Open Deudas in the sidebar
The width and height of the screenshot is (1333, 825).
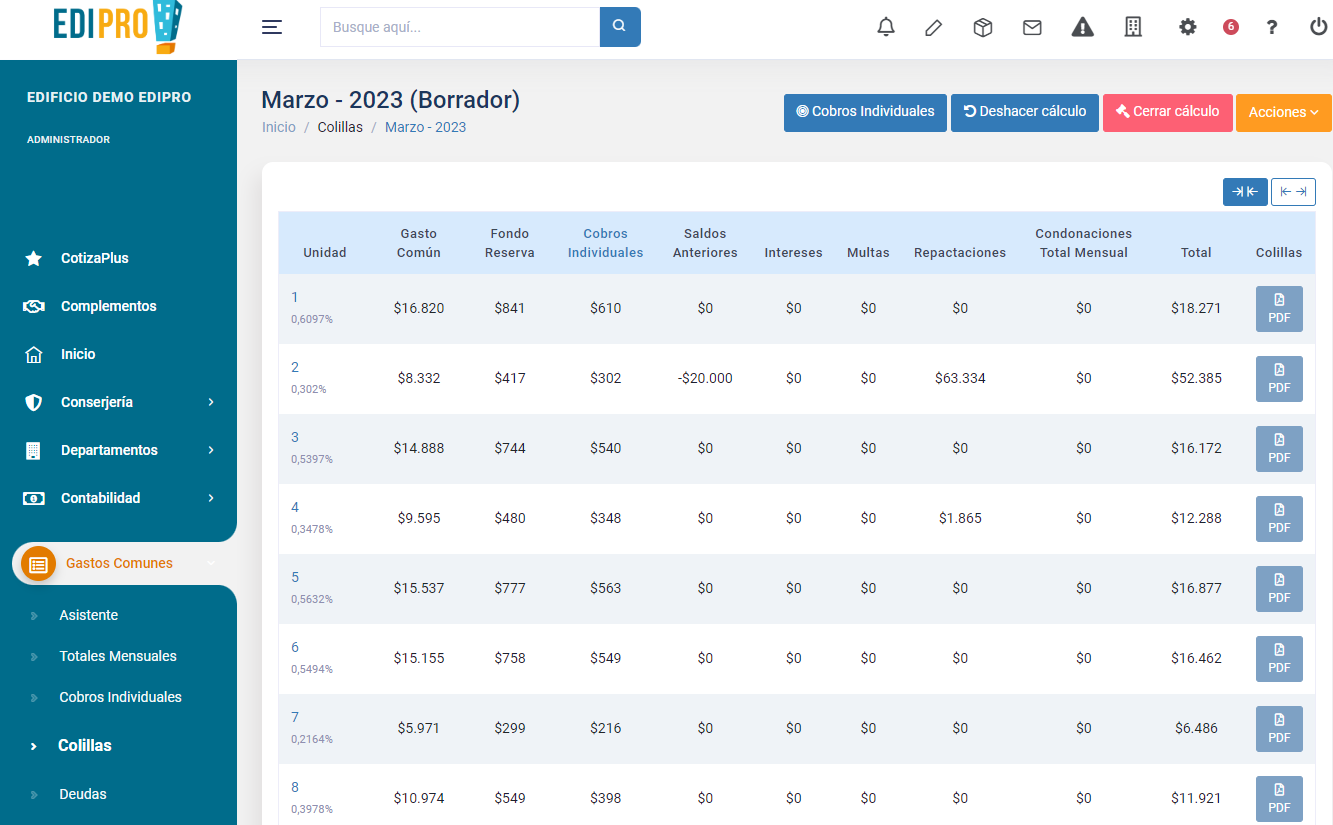tap(83, 794)
